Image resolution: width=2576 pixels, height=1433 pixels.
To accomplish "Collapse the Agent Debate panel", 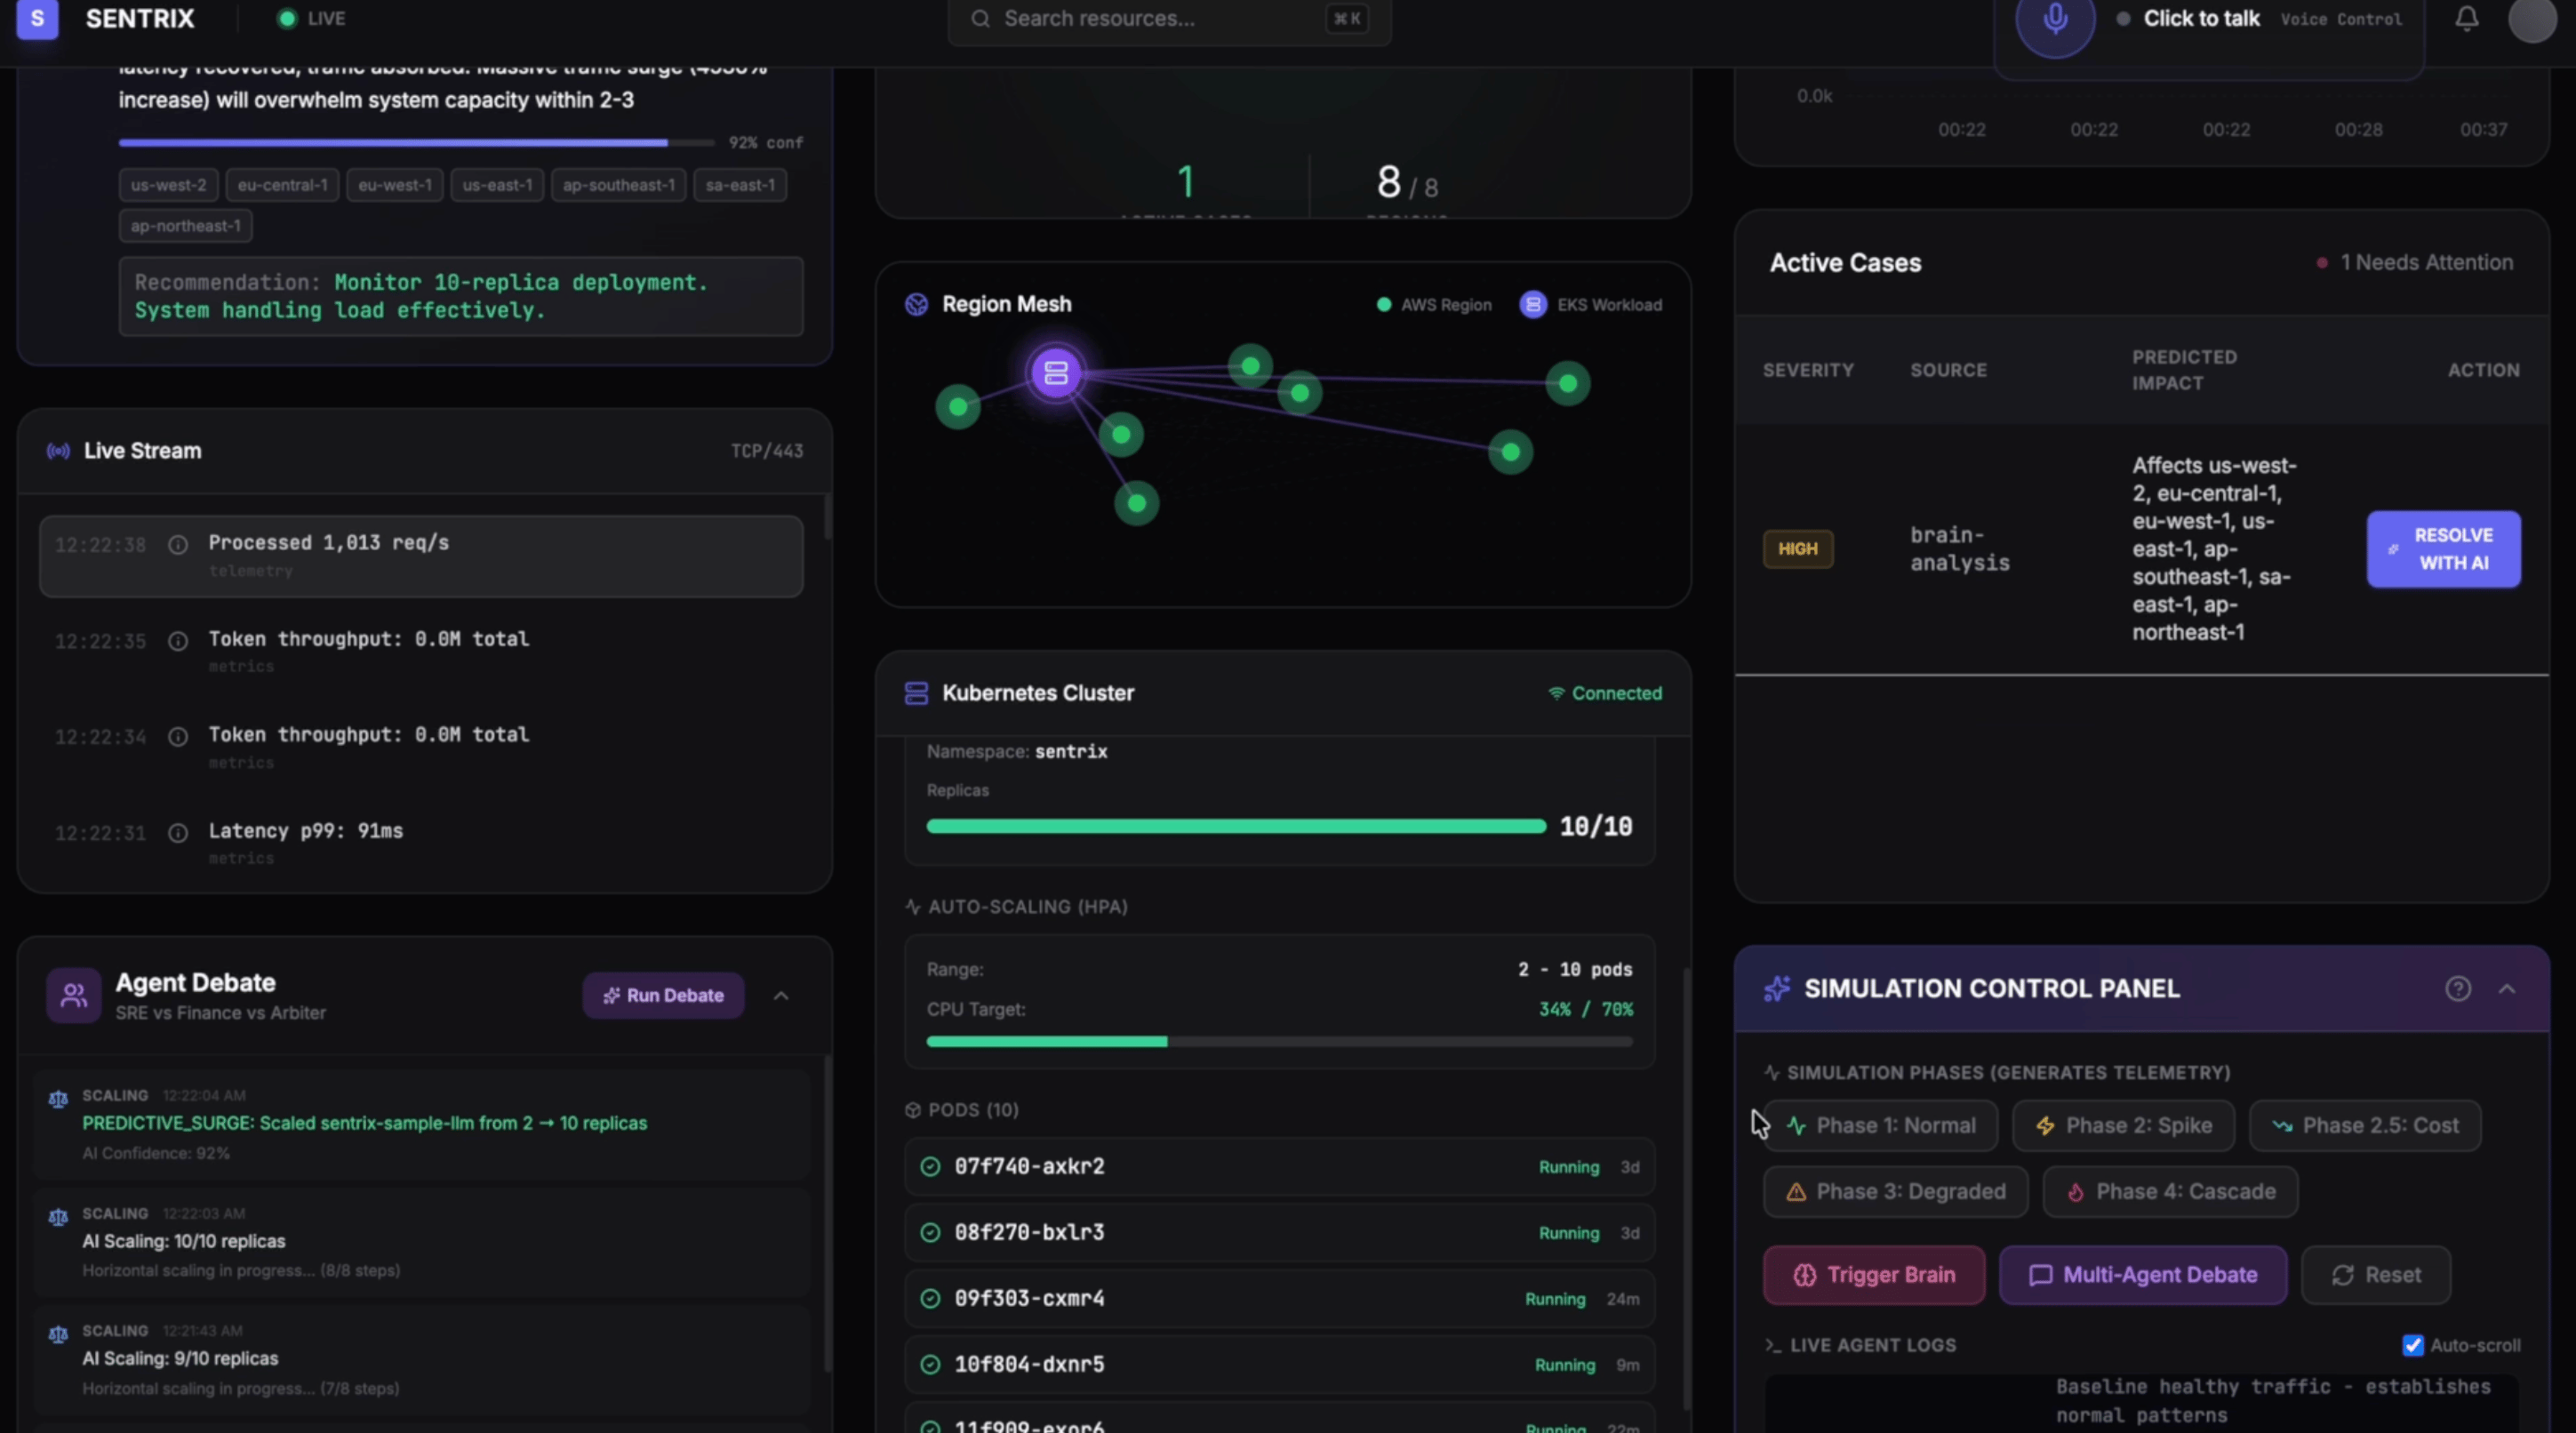I will [x=781, y=996].
